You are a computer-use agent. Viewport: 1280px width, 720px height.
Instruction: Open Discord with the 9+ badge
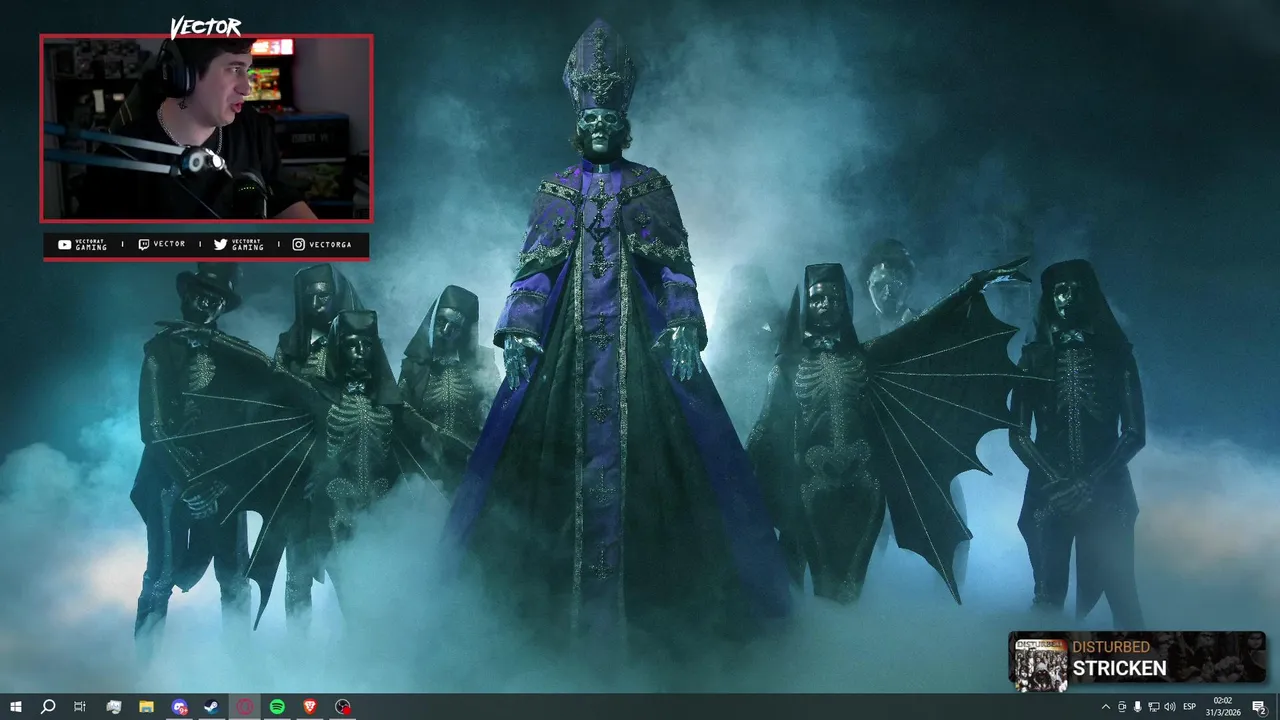point(179,707)
